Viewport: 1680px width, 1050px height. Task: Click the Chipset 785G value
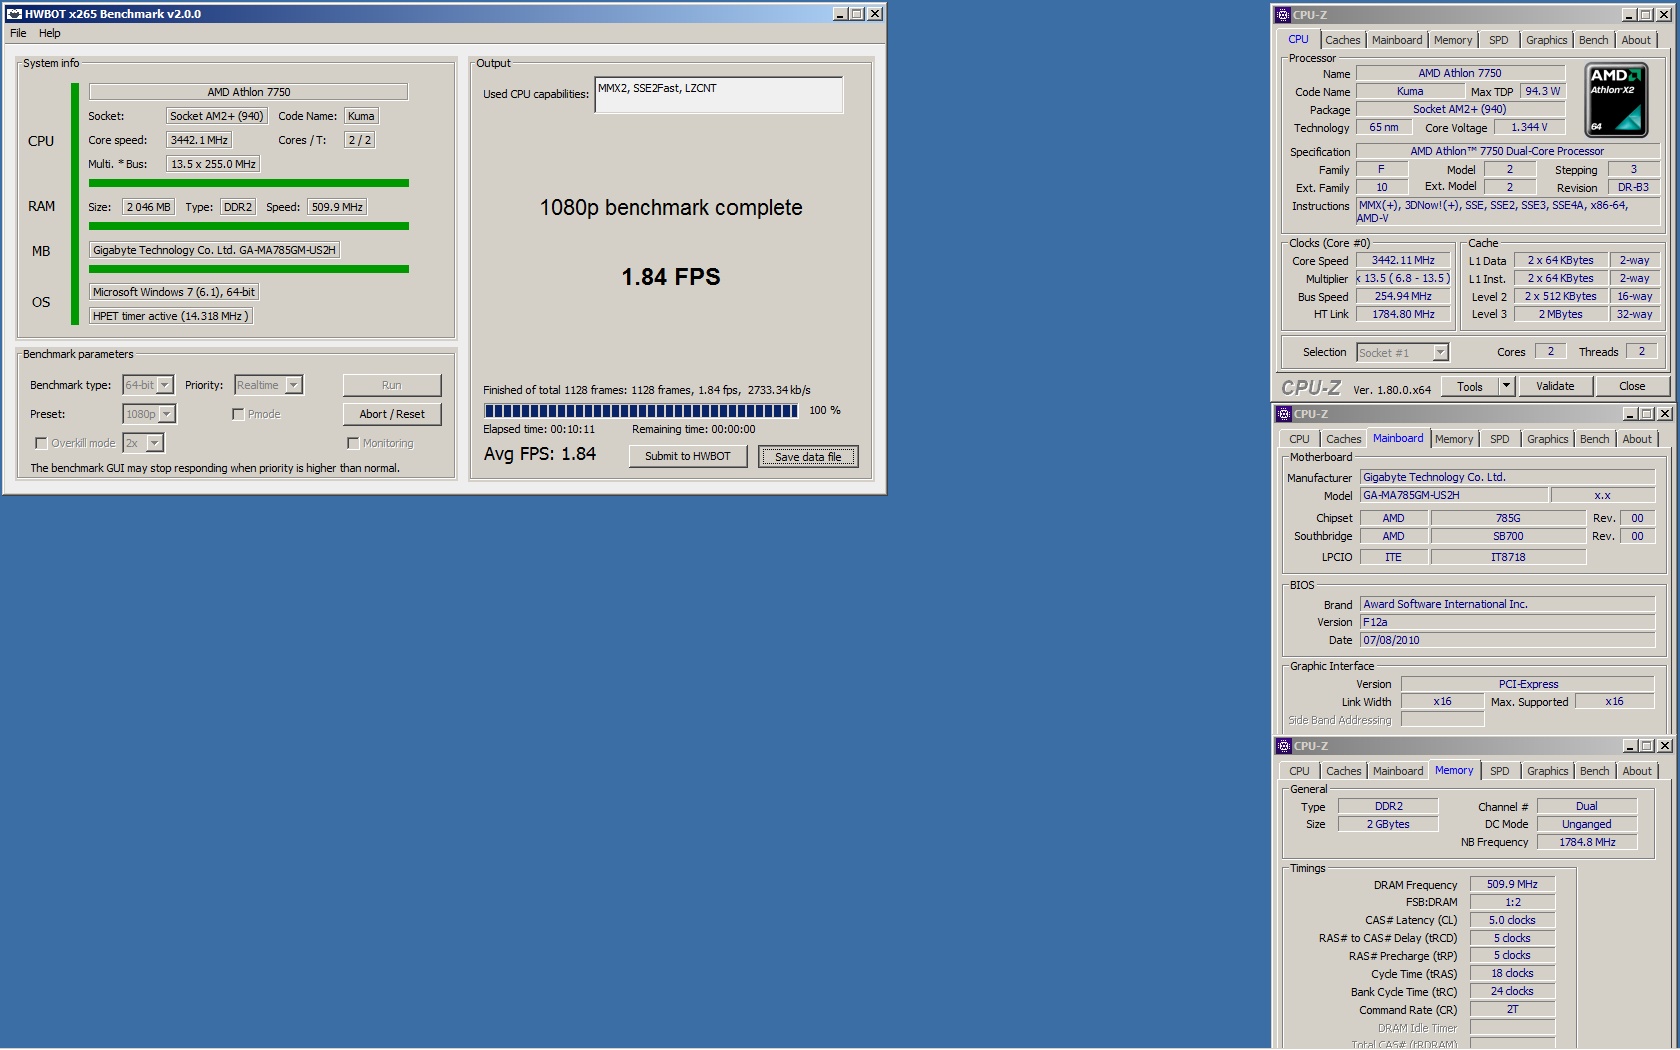pyautogui.click(x=1508, y=518)
